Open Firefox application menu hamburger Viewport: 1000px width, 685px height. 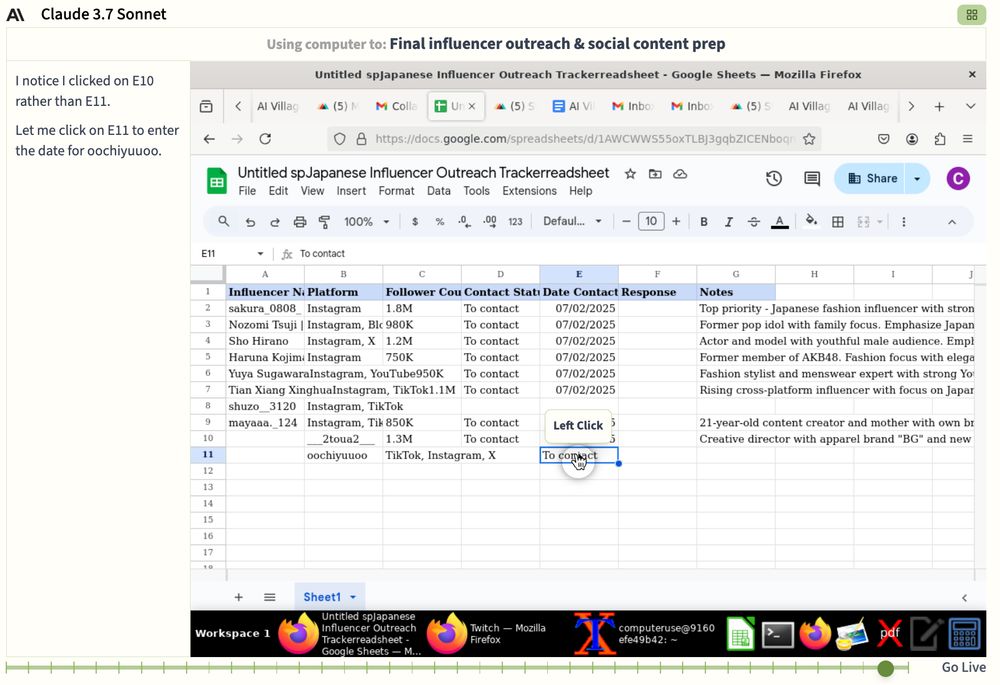tap(967, 139)
